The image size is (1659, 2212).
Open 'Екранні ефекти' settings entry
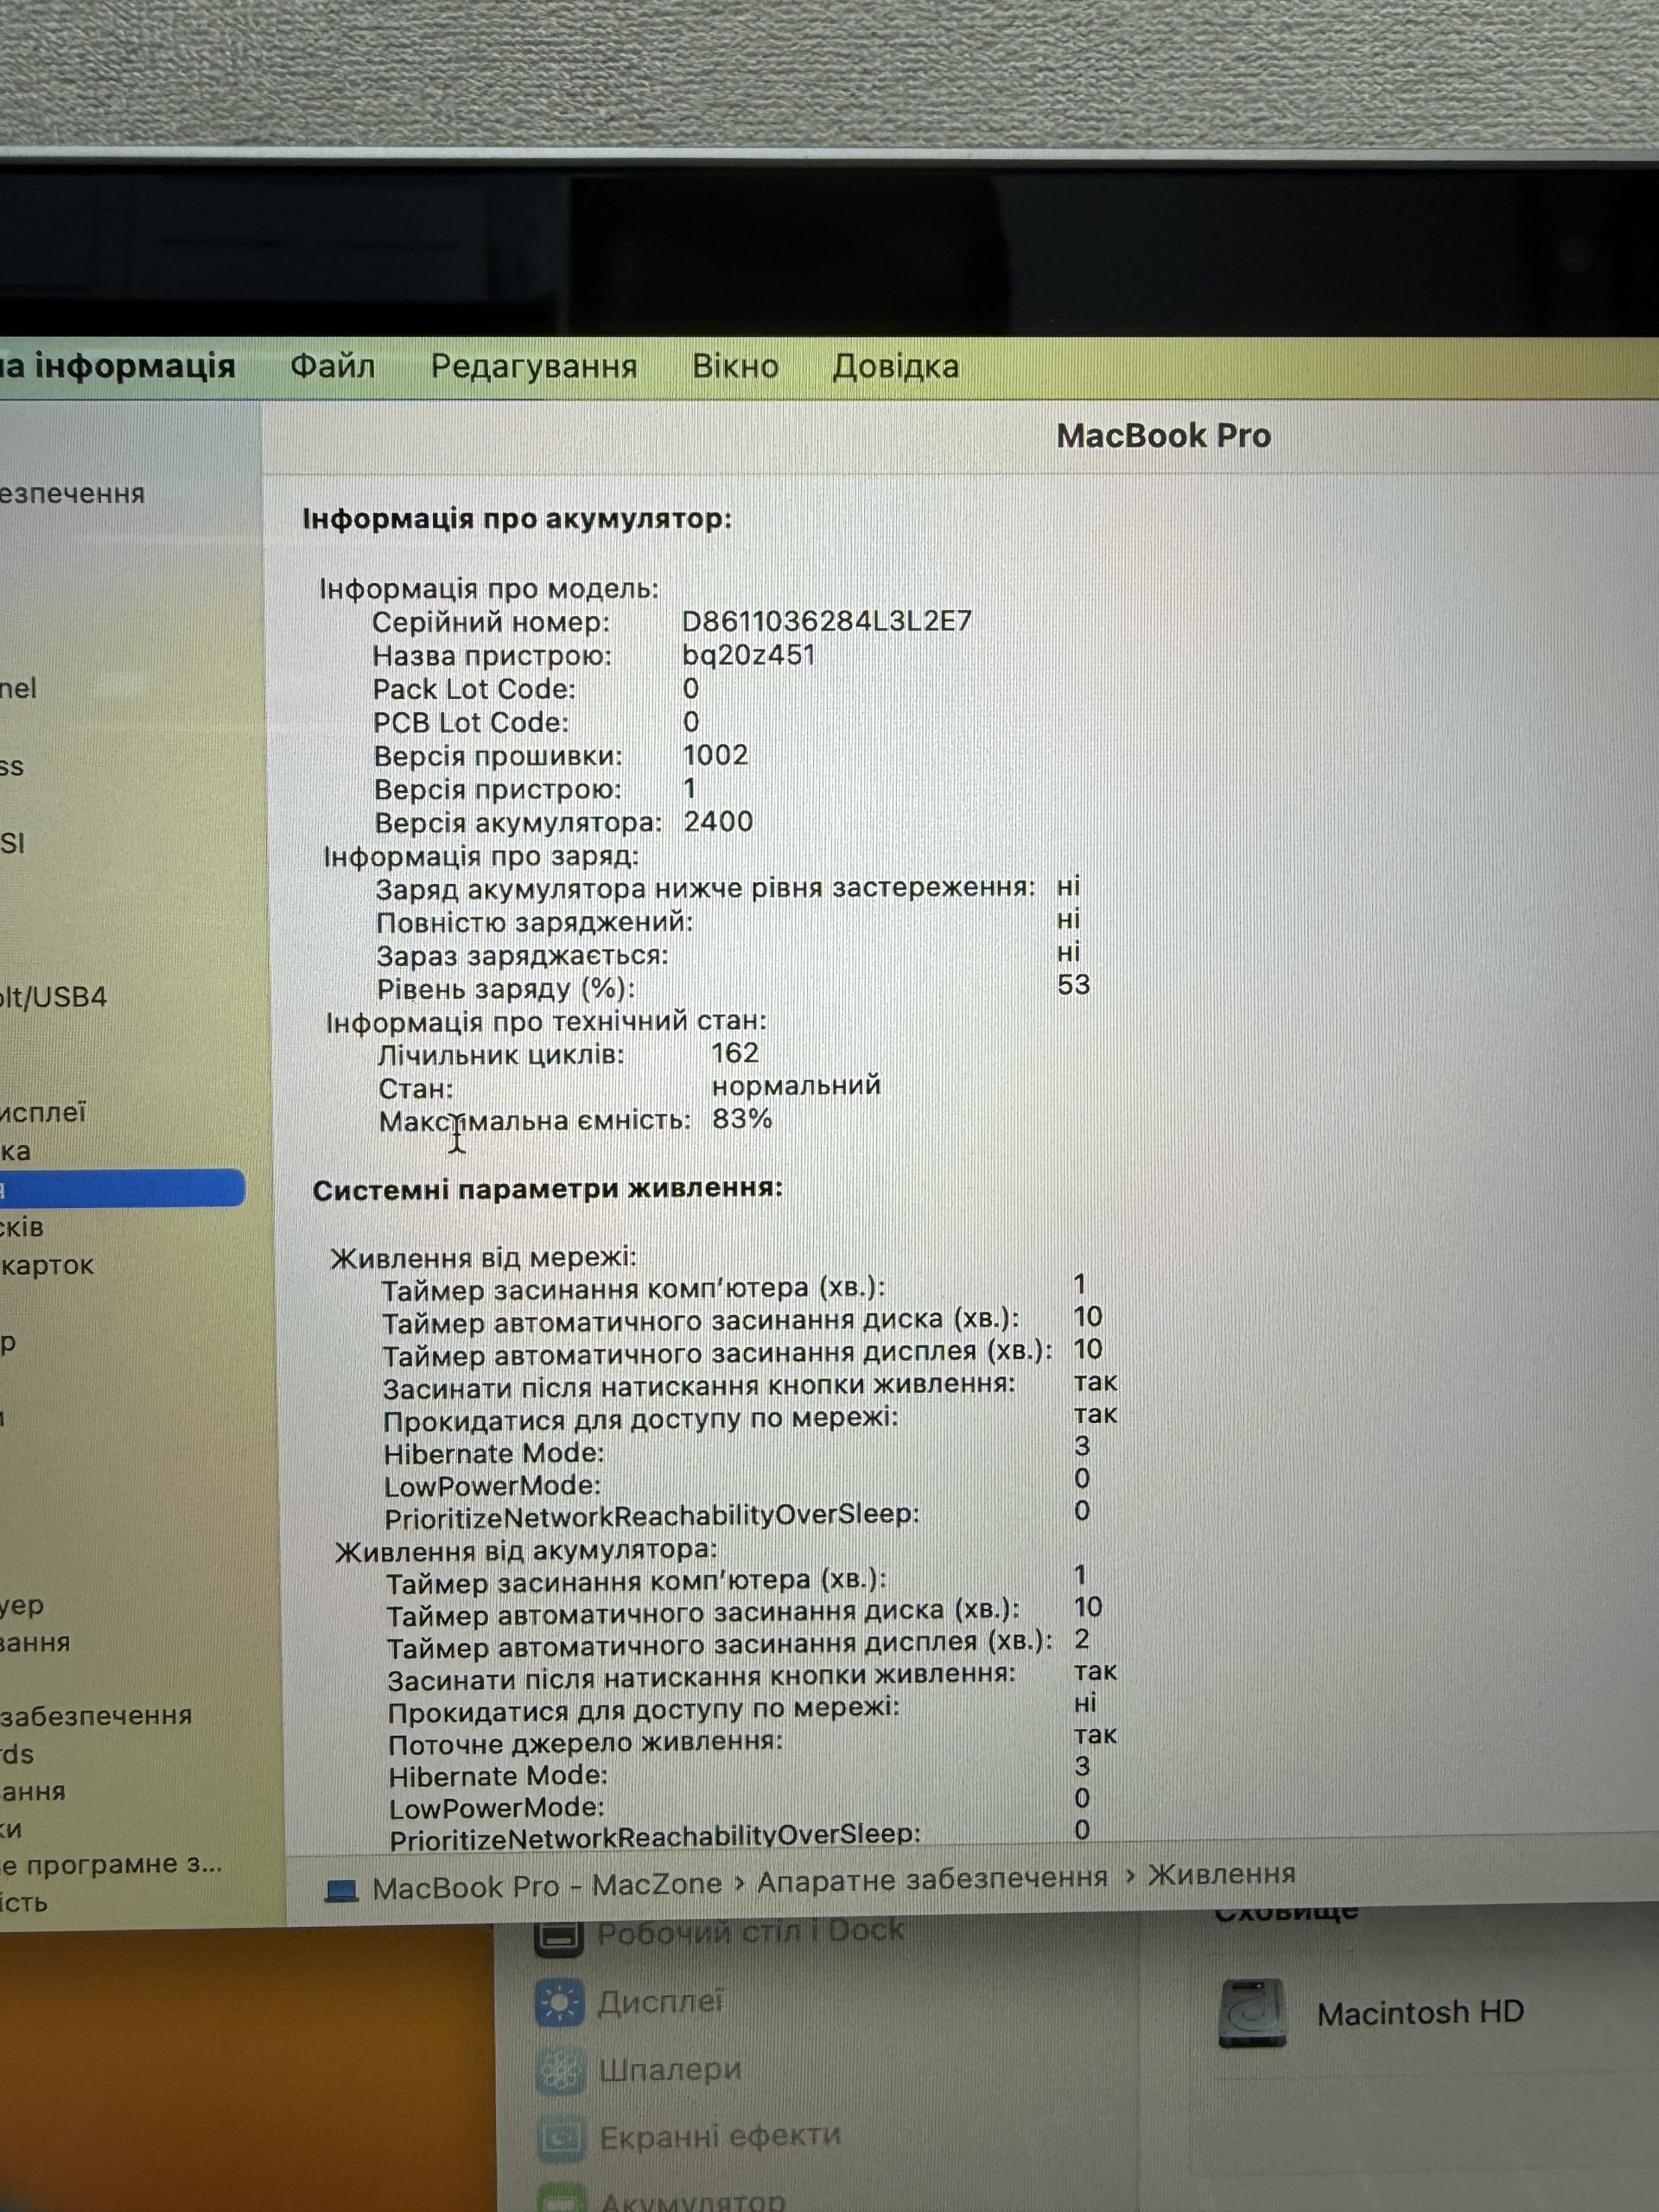pos(720,2136)
